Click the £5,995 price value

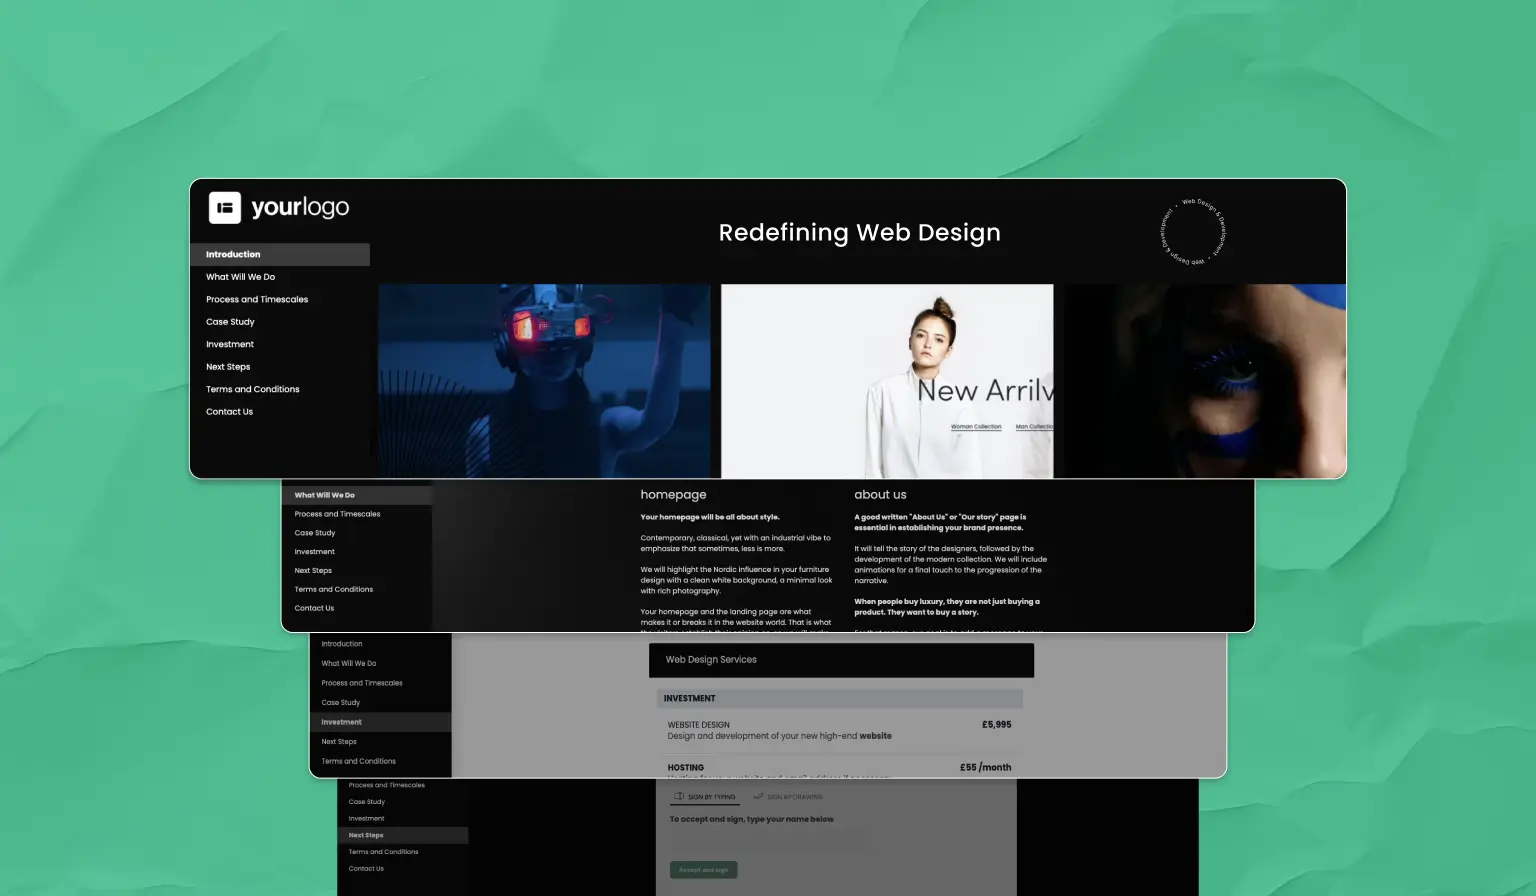996,725
